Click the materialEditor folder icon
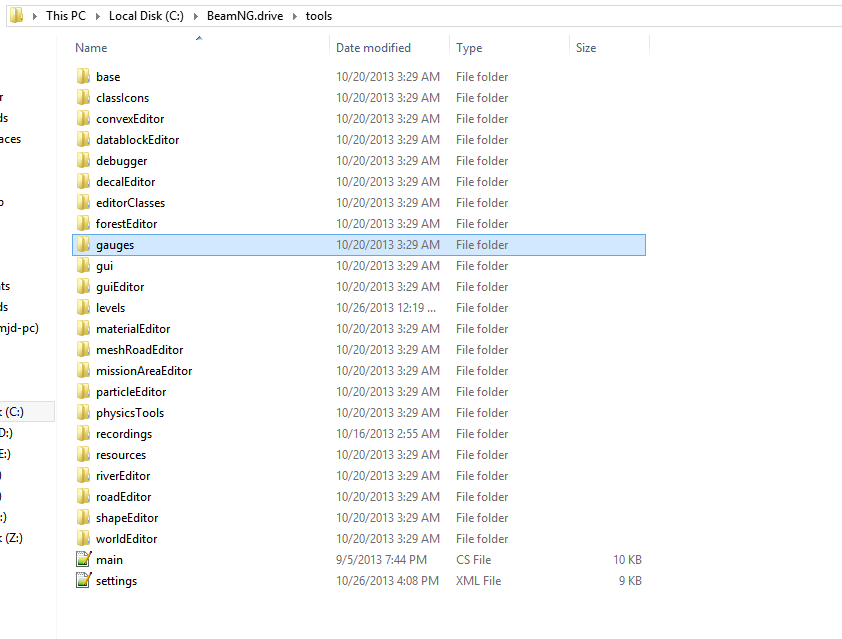 point(83,329)
